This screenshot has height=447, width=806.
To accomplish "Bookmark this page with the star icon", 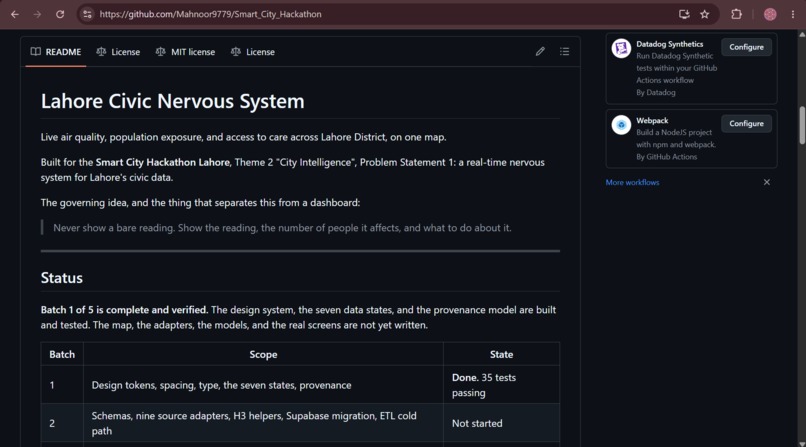I will [x=705, y=14].
